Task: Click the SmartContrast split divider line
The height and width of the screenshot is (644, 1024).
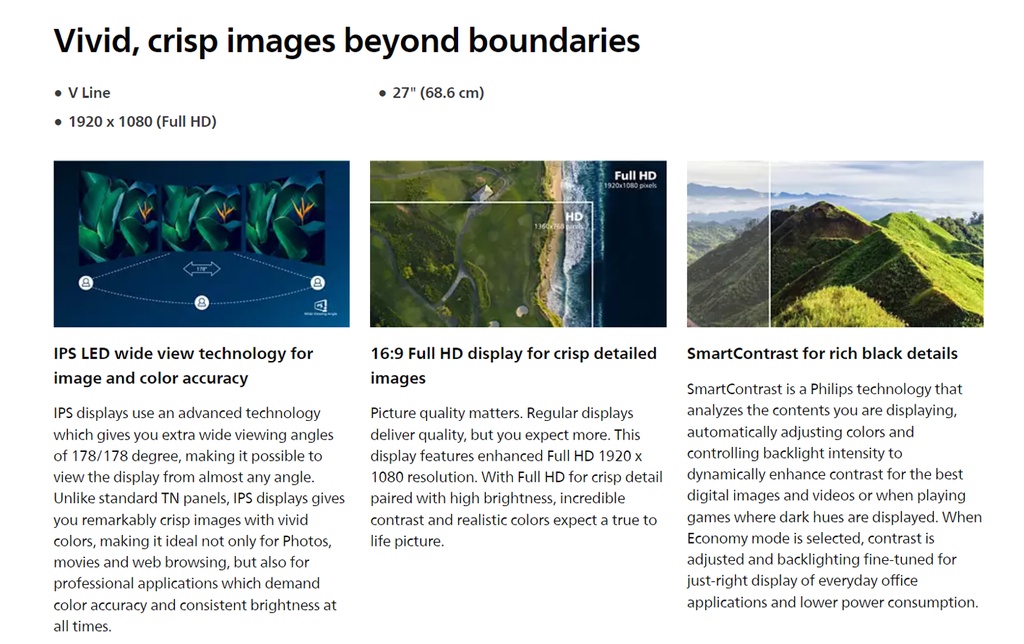Action: [x=769, y=243]
